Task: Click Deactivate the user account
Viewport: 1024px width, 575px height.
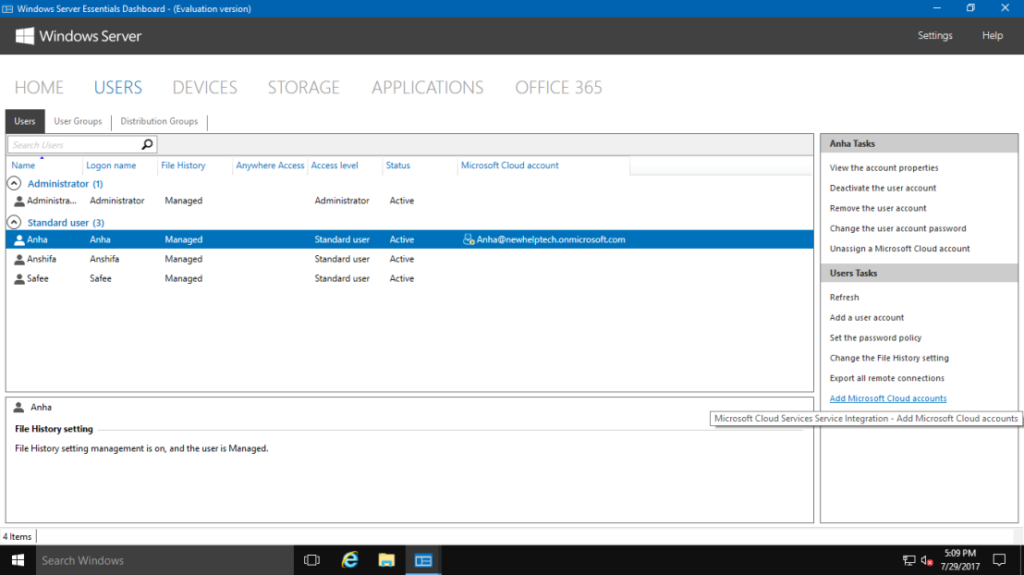Action: pos(882,188)
